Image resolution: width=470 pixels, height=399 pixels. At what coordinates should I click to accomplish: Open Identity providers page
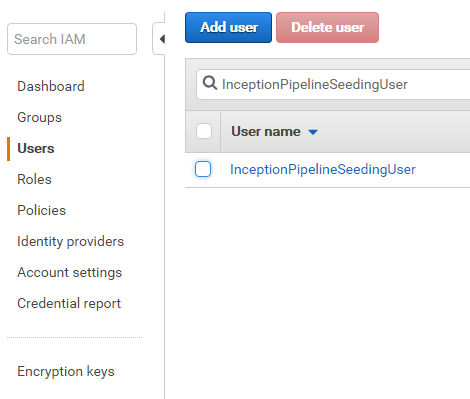(70, 241)
